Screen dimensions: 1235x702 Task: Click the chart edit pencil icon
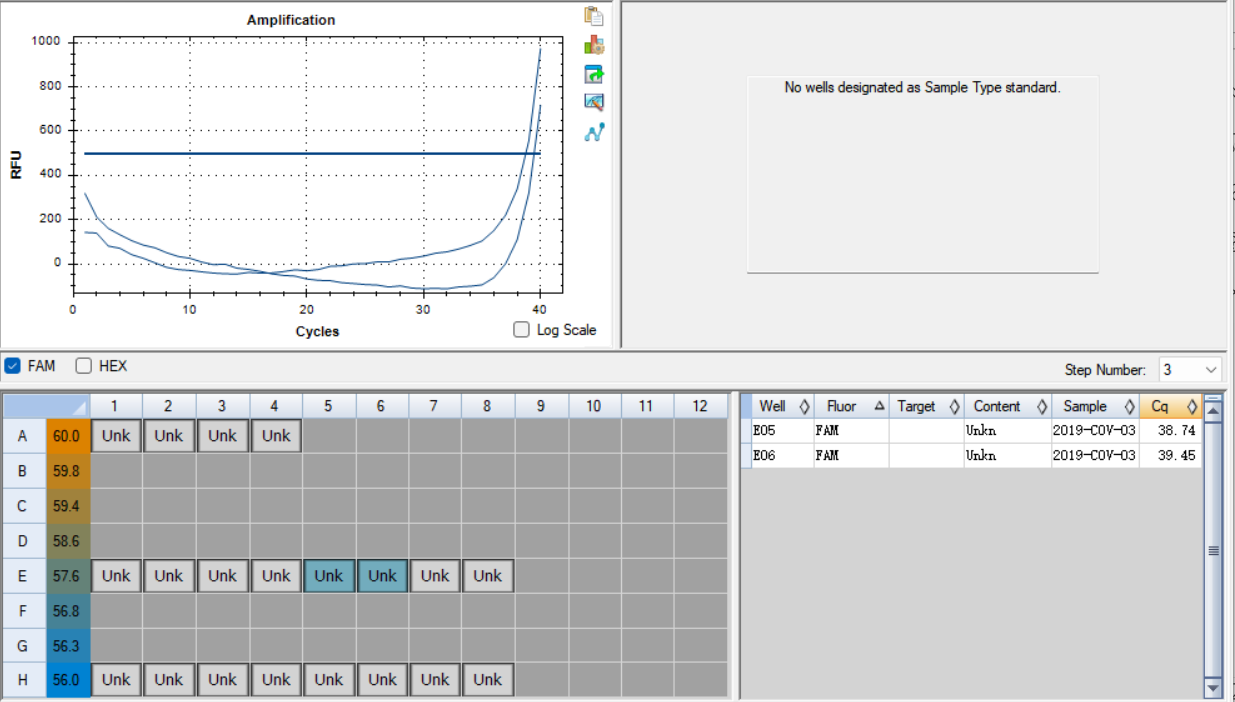[x=594, y=102]
